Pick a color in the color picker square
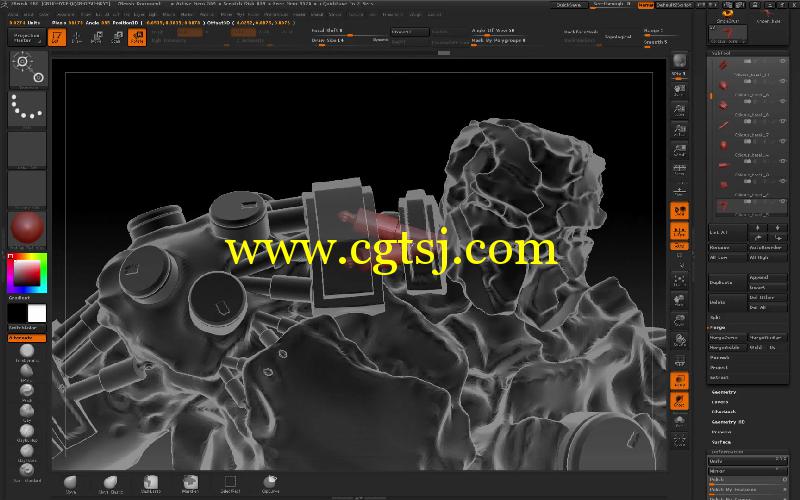The height and width of the screenshot is (500, 800). (27, 273)
